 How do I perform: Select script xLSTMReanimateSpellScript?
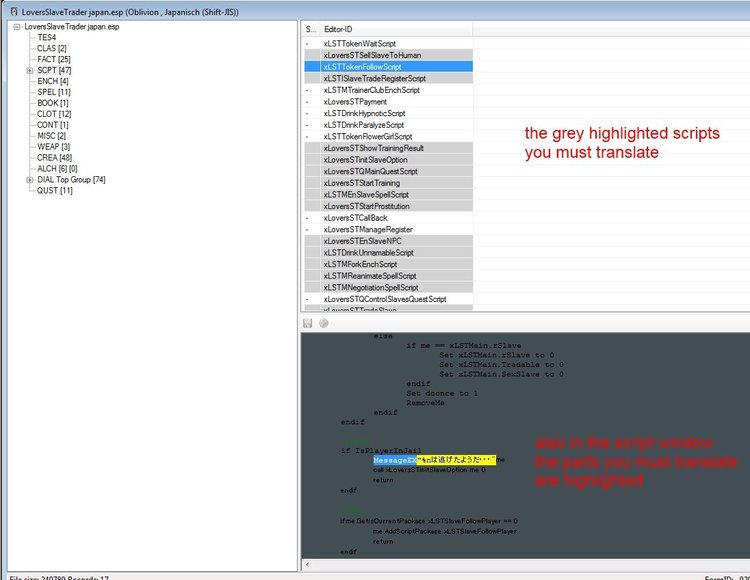388,276
